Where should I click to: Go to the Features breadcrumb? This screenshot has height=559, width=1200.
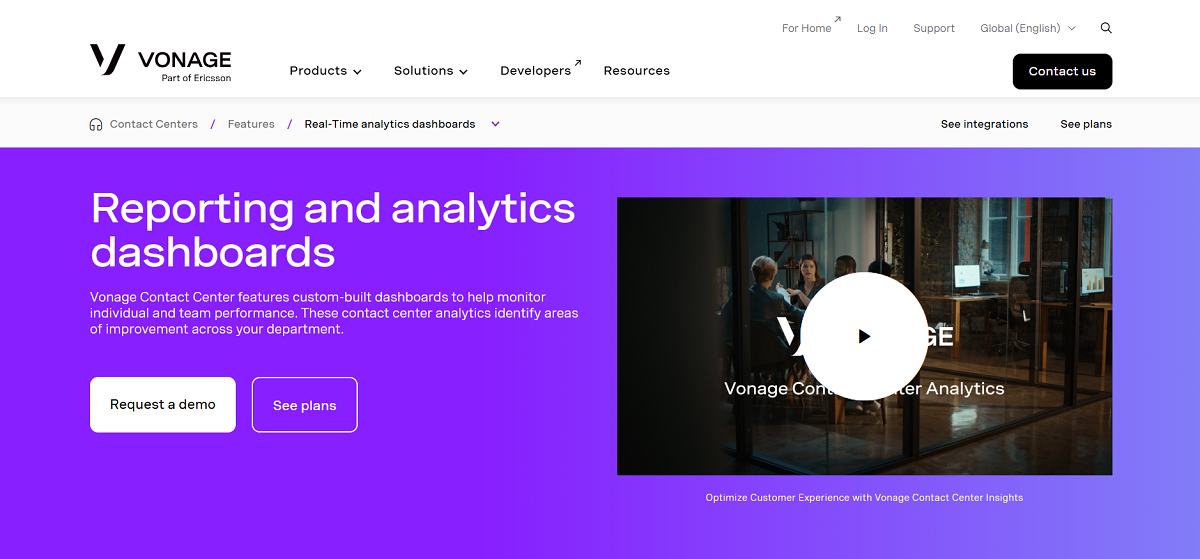[x=251, y=124]
